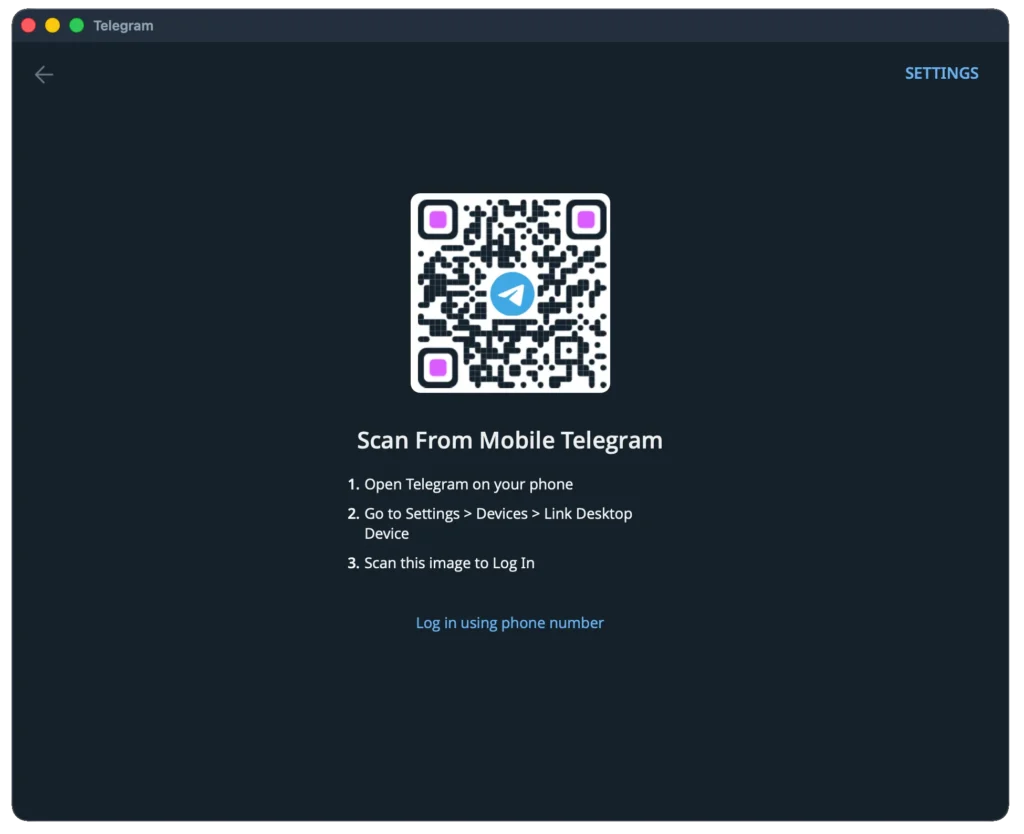Click the Go to Settings > Devices instruction
Viewport: 1024px width, 834px height.
498,523
